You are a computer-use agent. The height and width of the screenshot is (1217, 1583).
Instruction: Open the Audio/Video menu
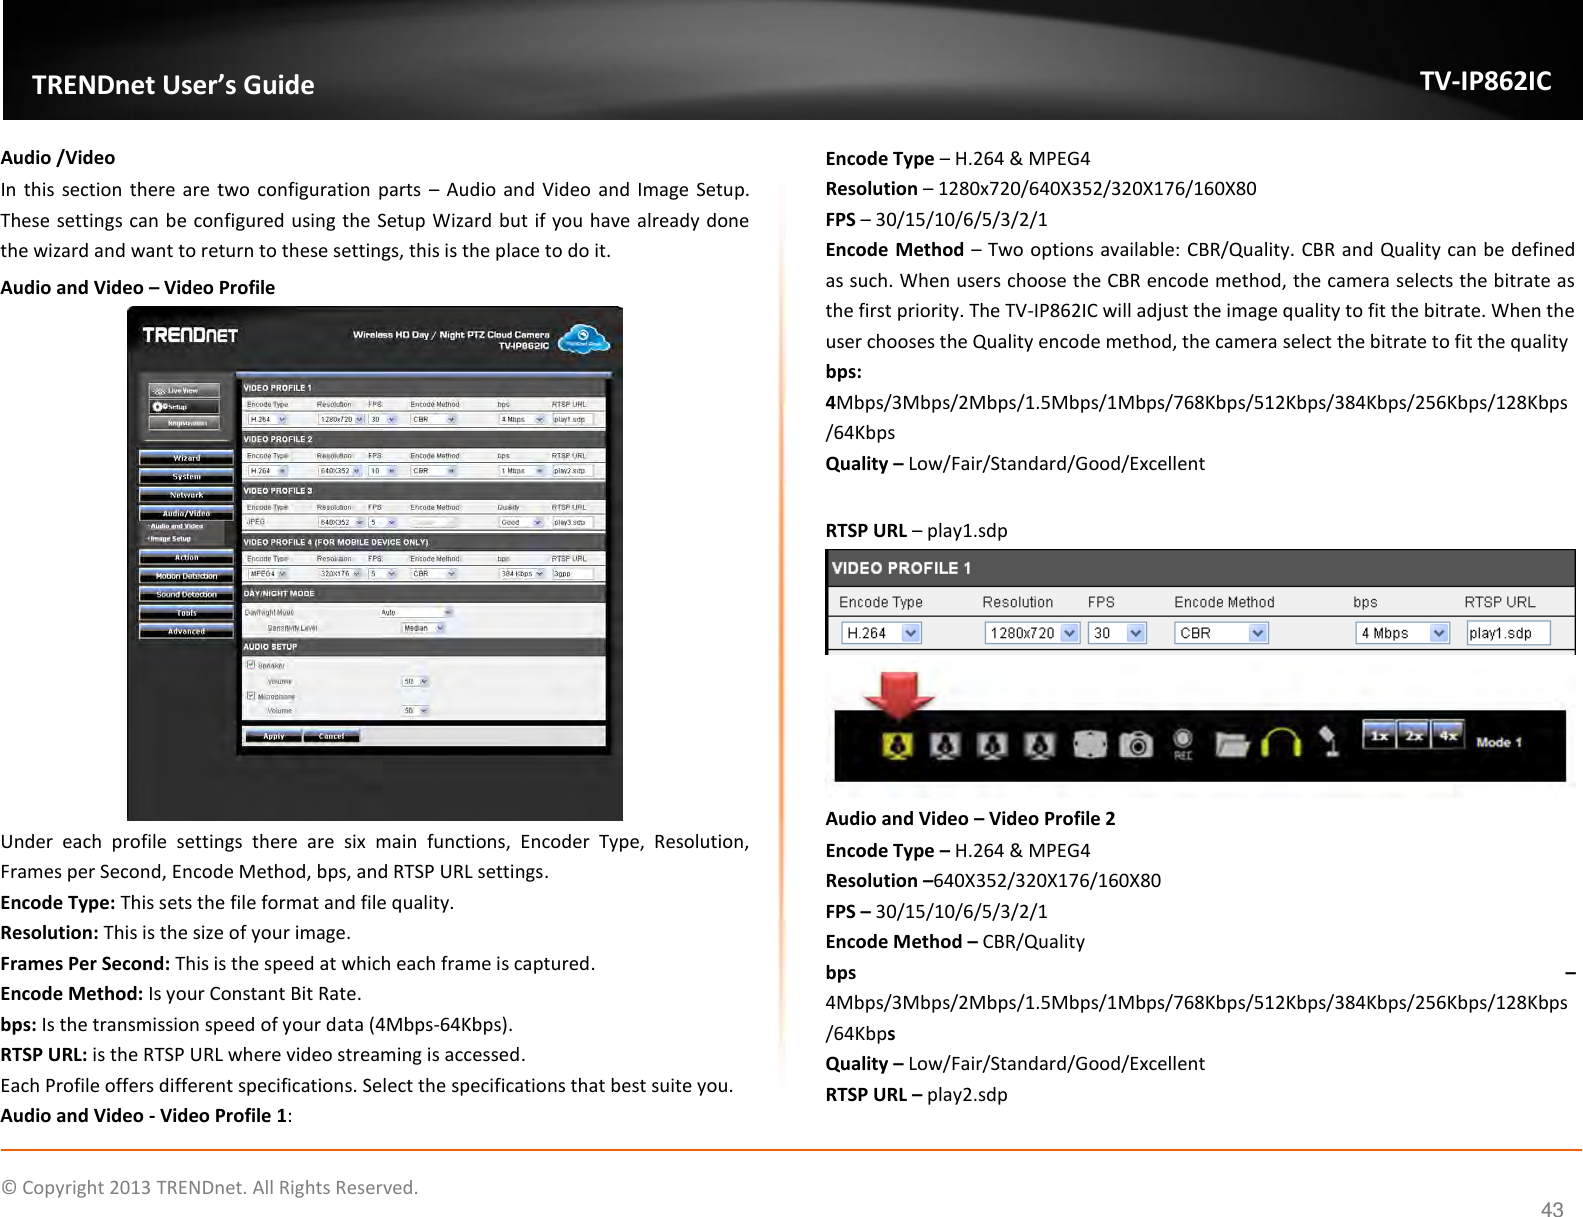tap(186, 513)
